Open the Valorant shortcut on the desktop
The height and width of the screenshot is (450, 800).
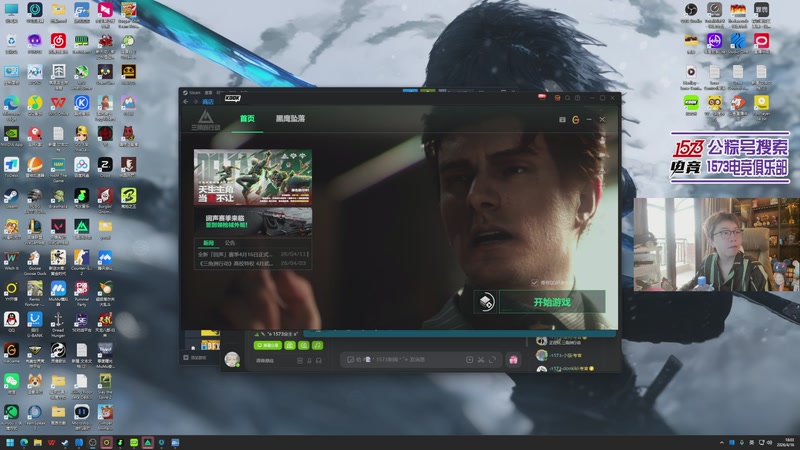click(58, 229)
